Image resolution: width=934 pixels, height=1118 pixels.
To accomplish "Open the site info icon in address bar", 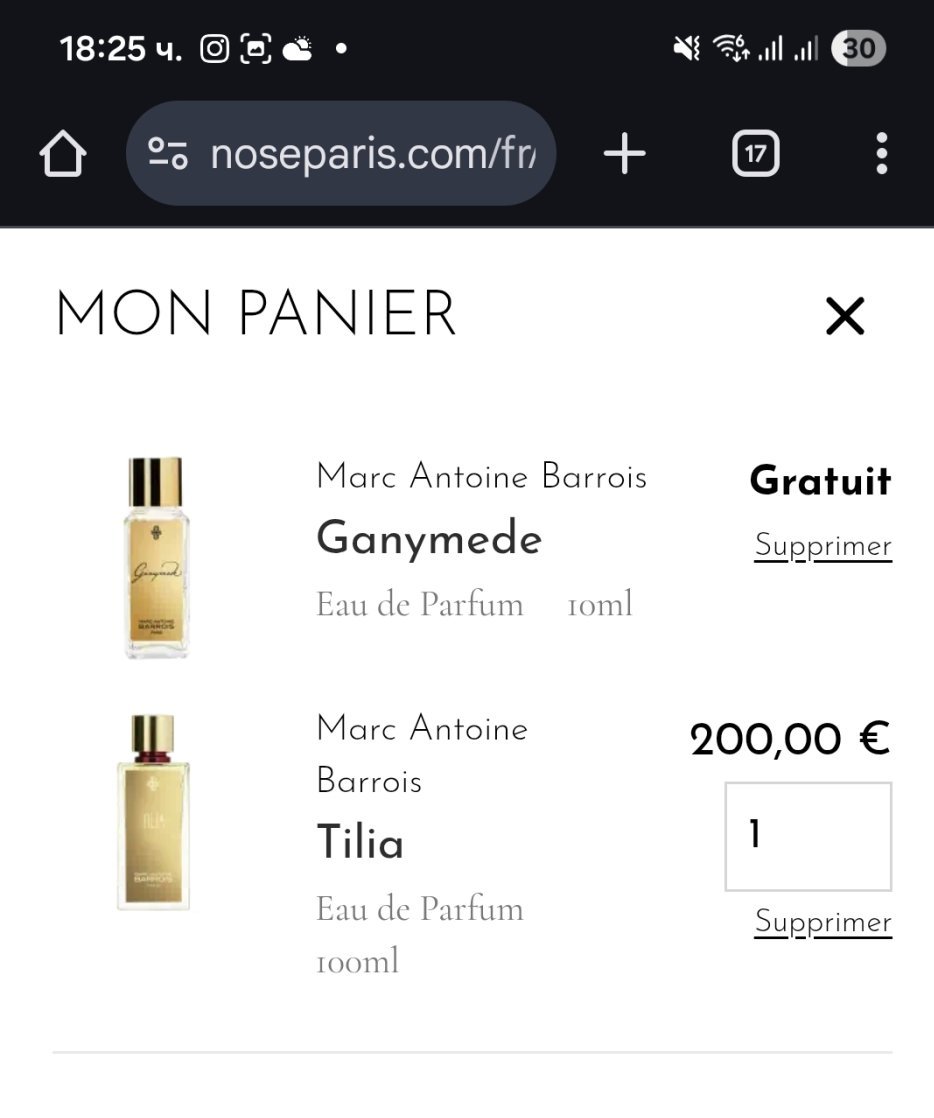I will [167, 154].
